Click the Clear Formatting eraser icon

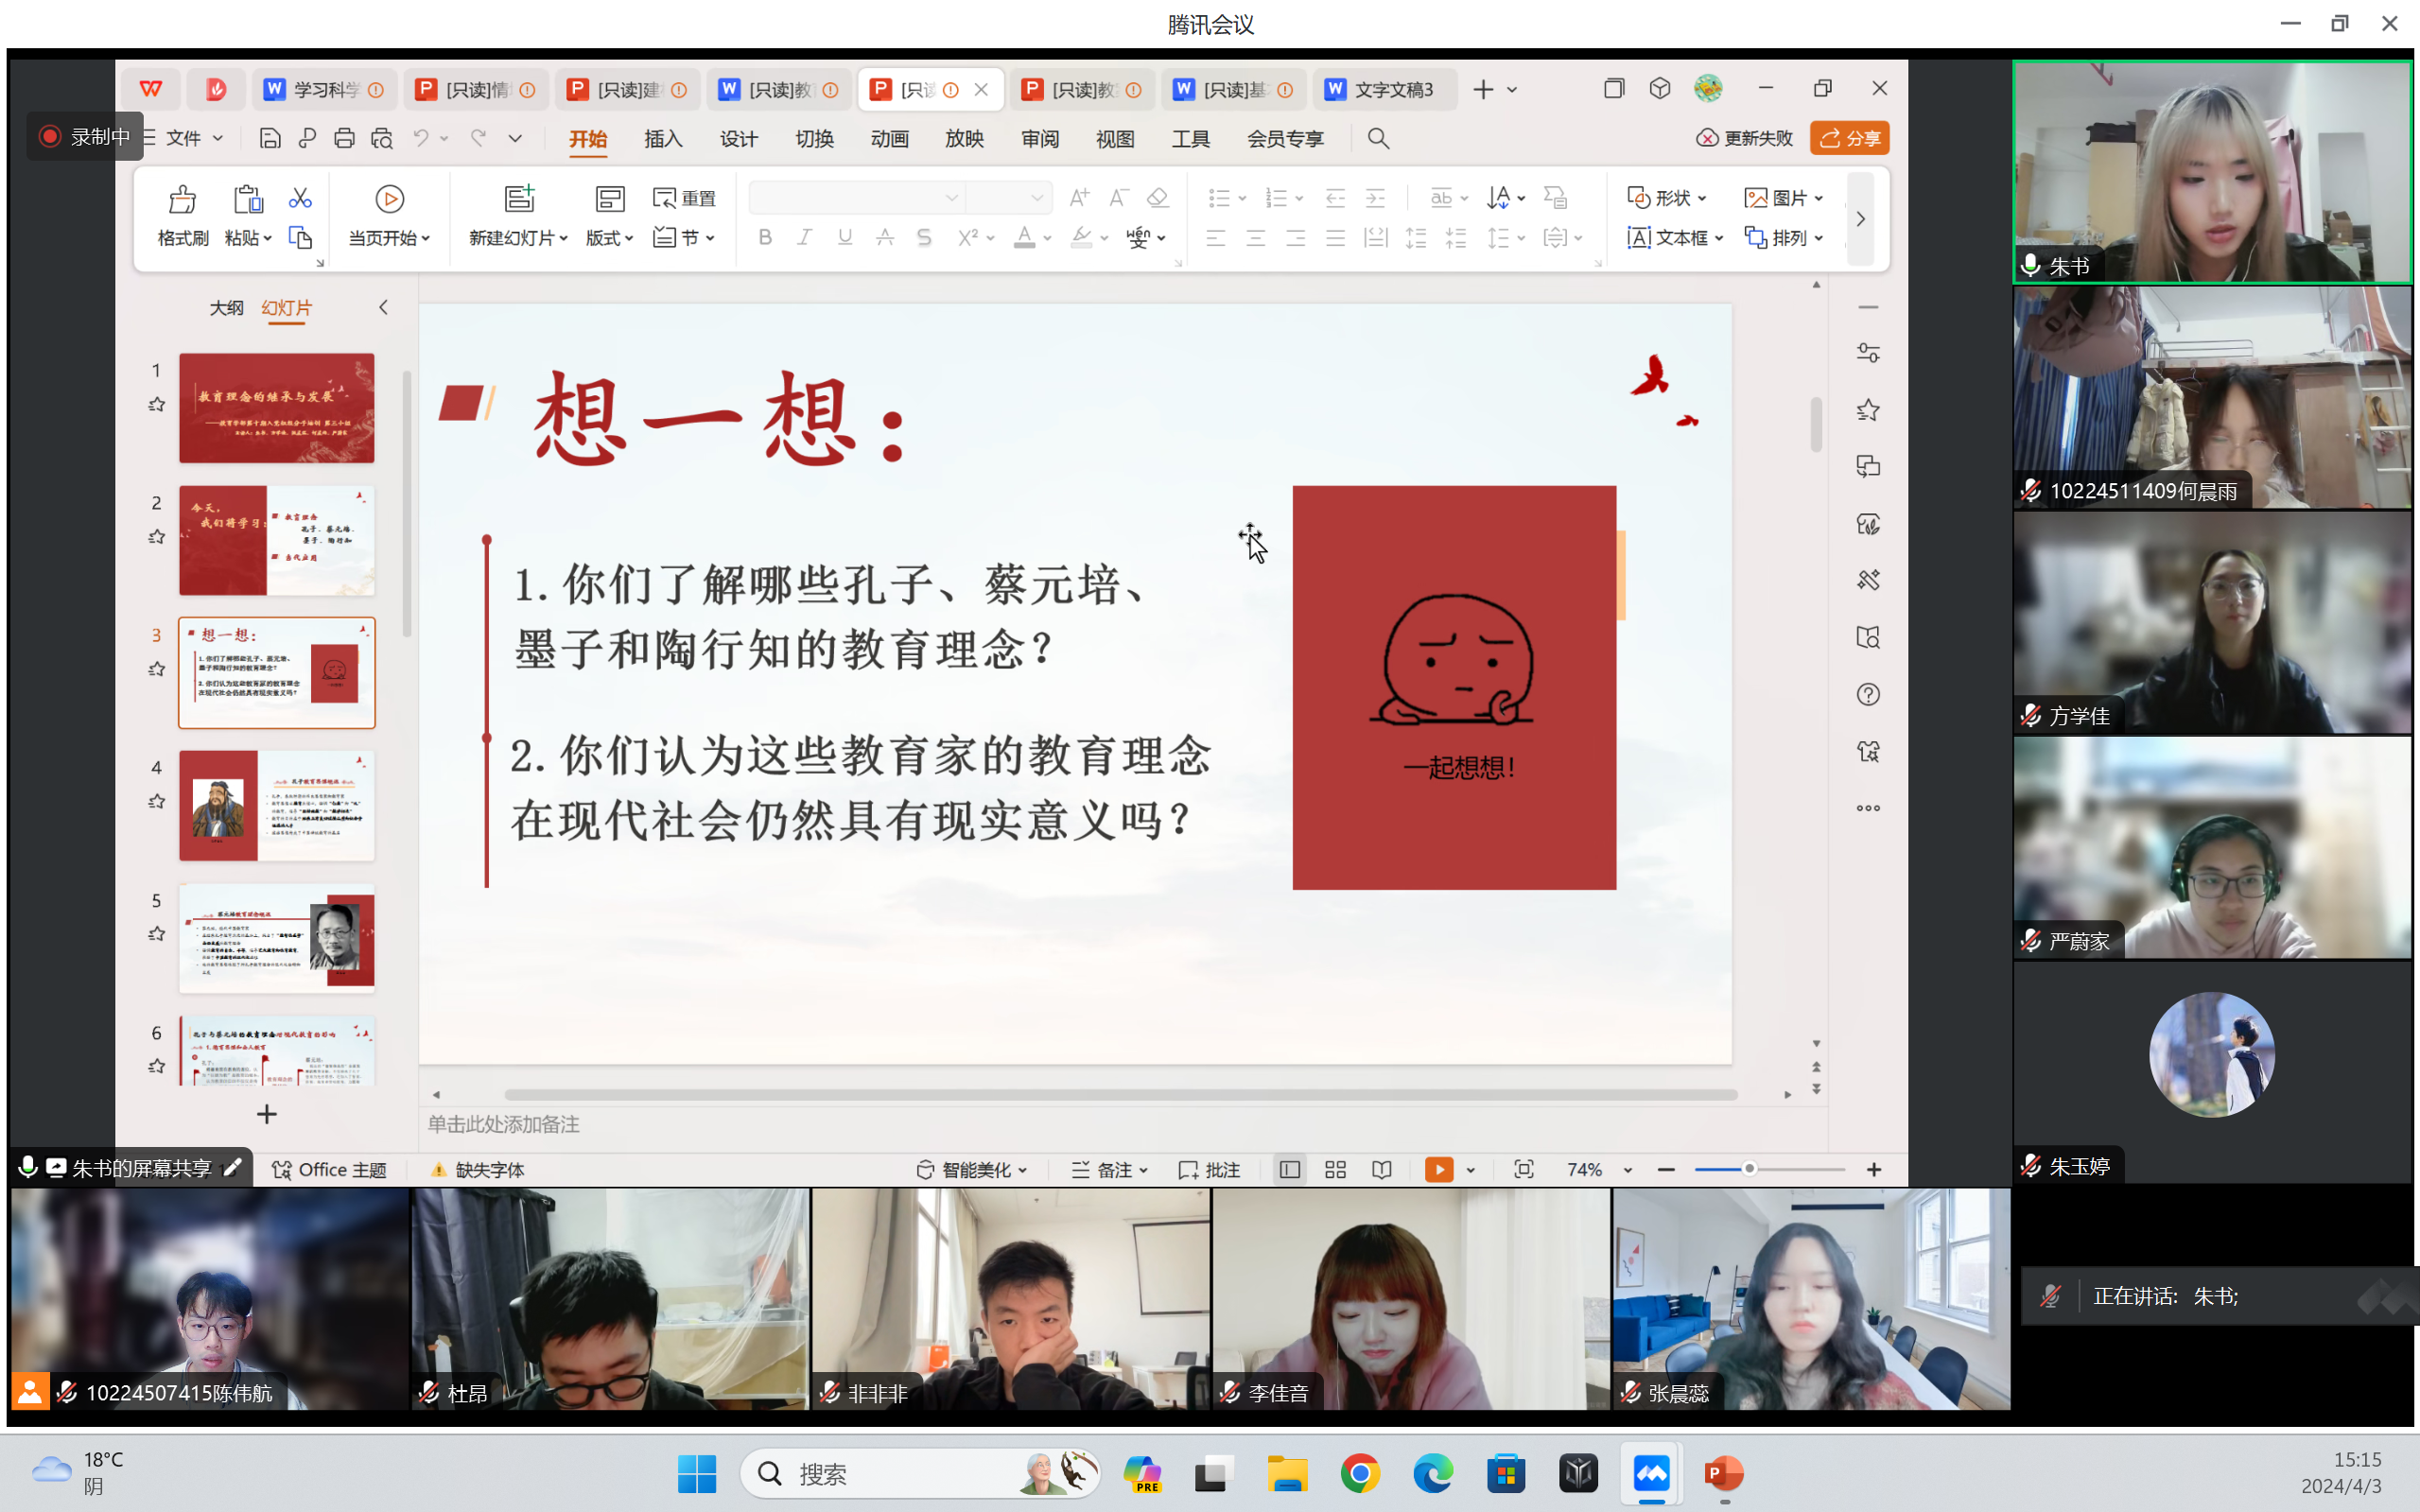1158,198
